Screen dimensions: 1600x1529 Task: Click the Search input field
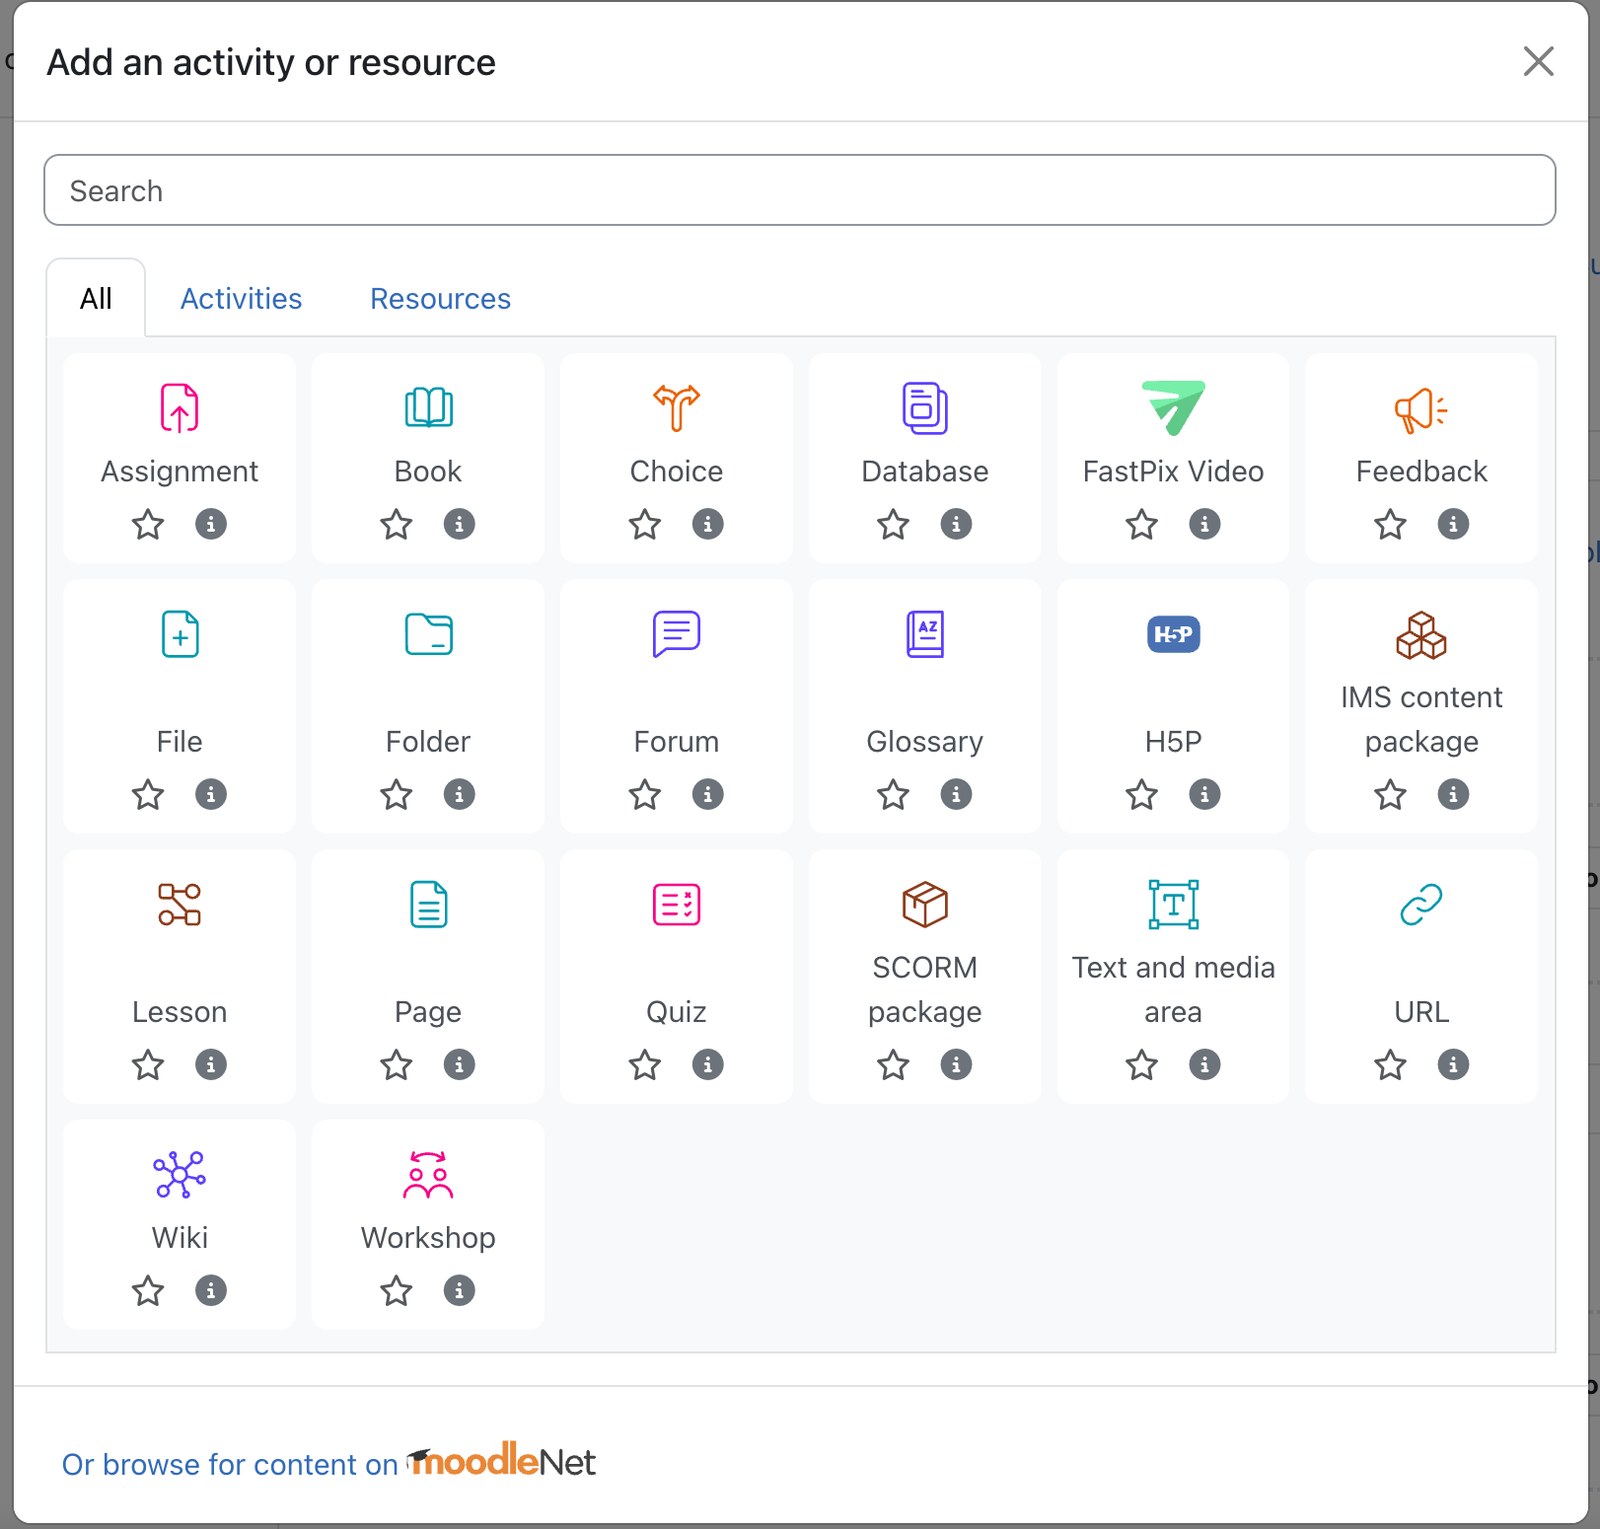click(x=800, y=190)
